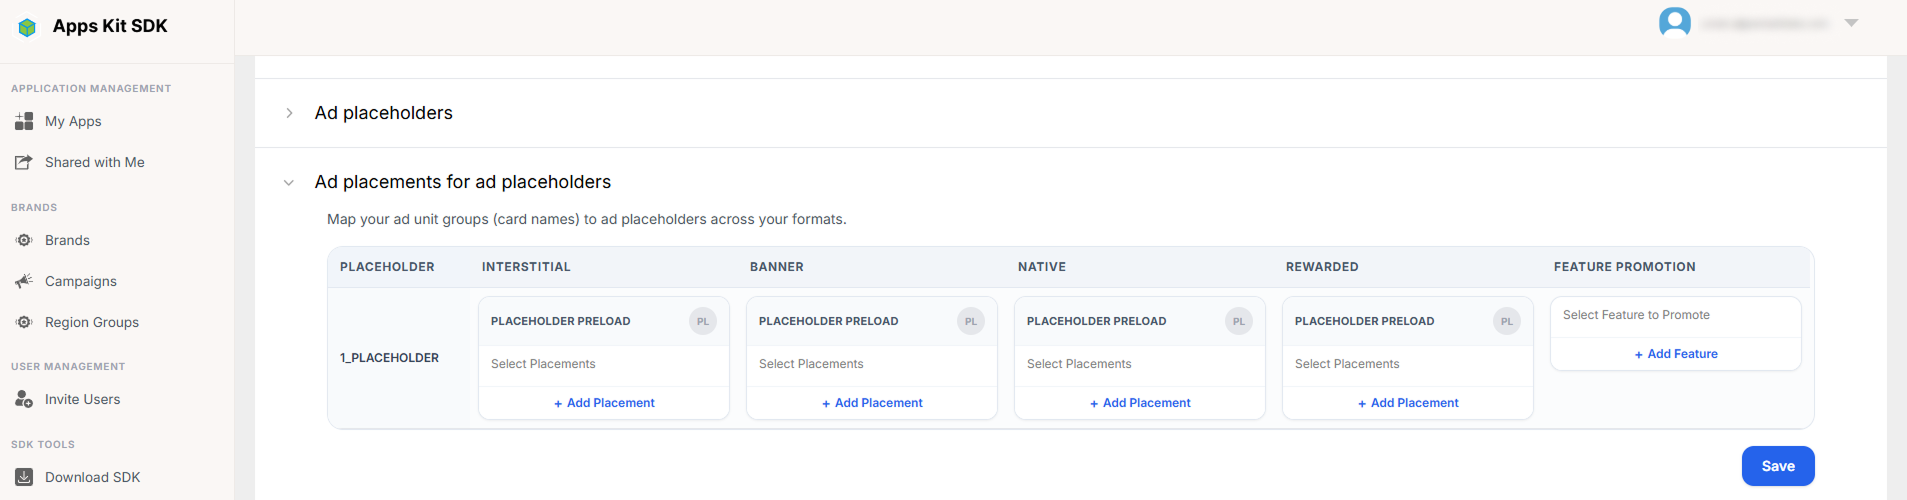This screenshot has height=500, width=1907.
Task: Click the NATIVE column header
Action: [x=1042, y=267]
